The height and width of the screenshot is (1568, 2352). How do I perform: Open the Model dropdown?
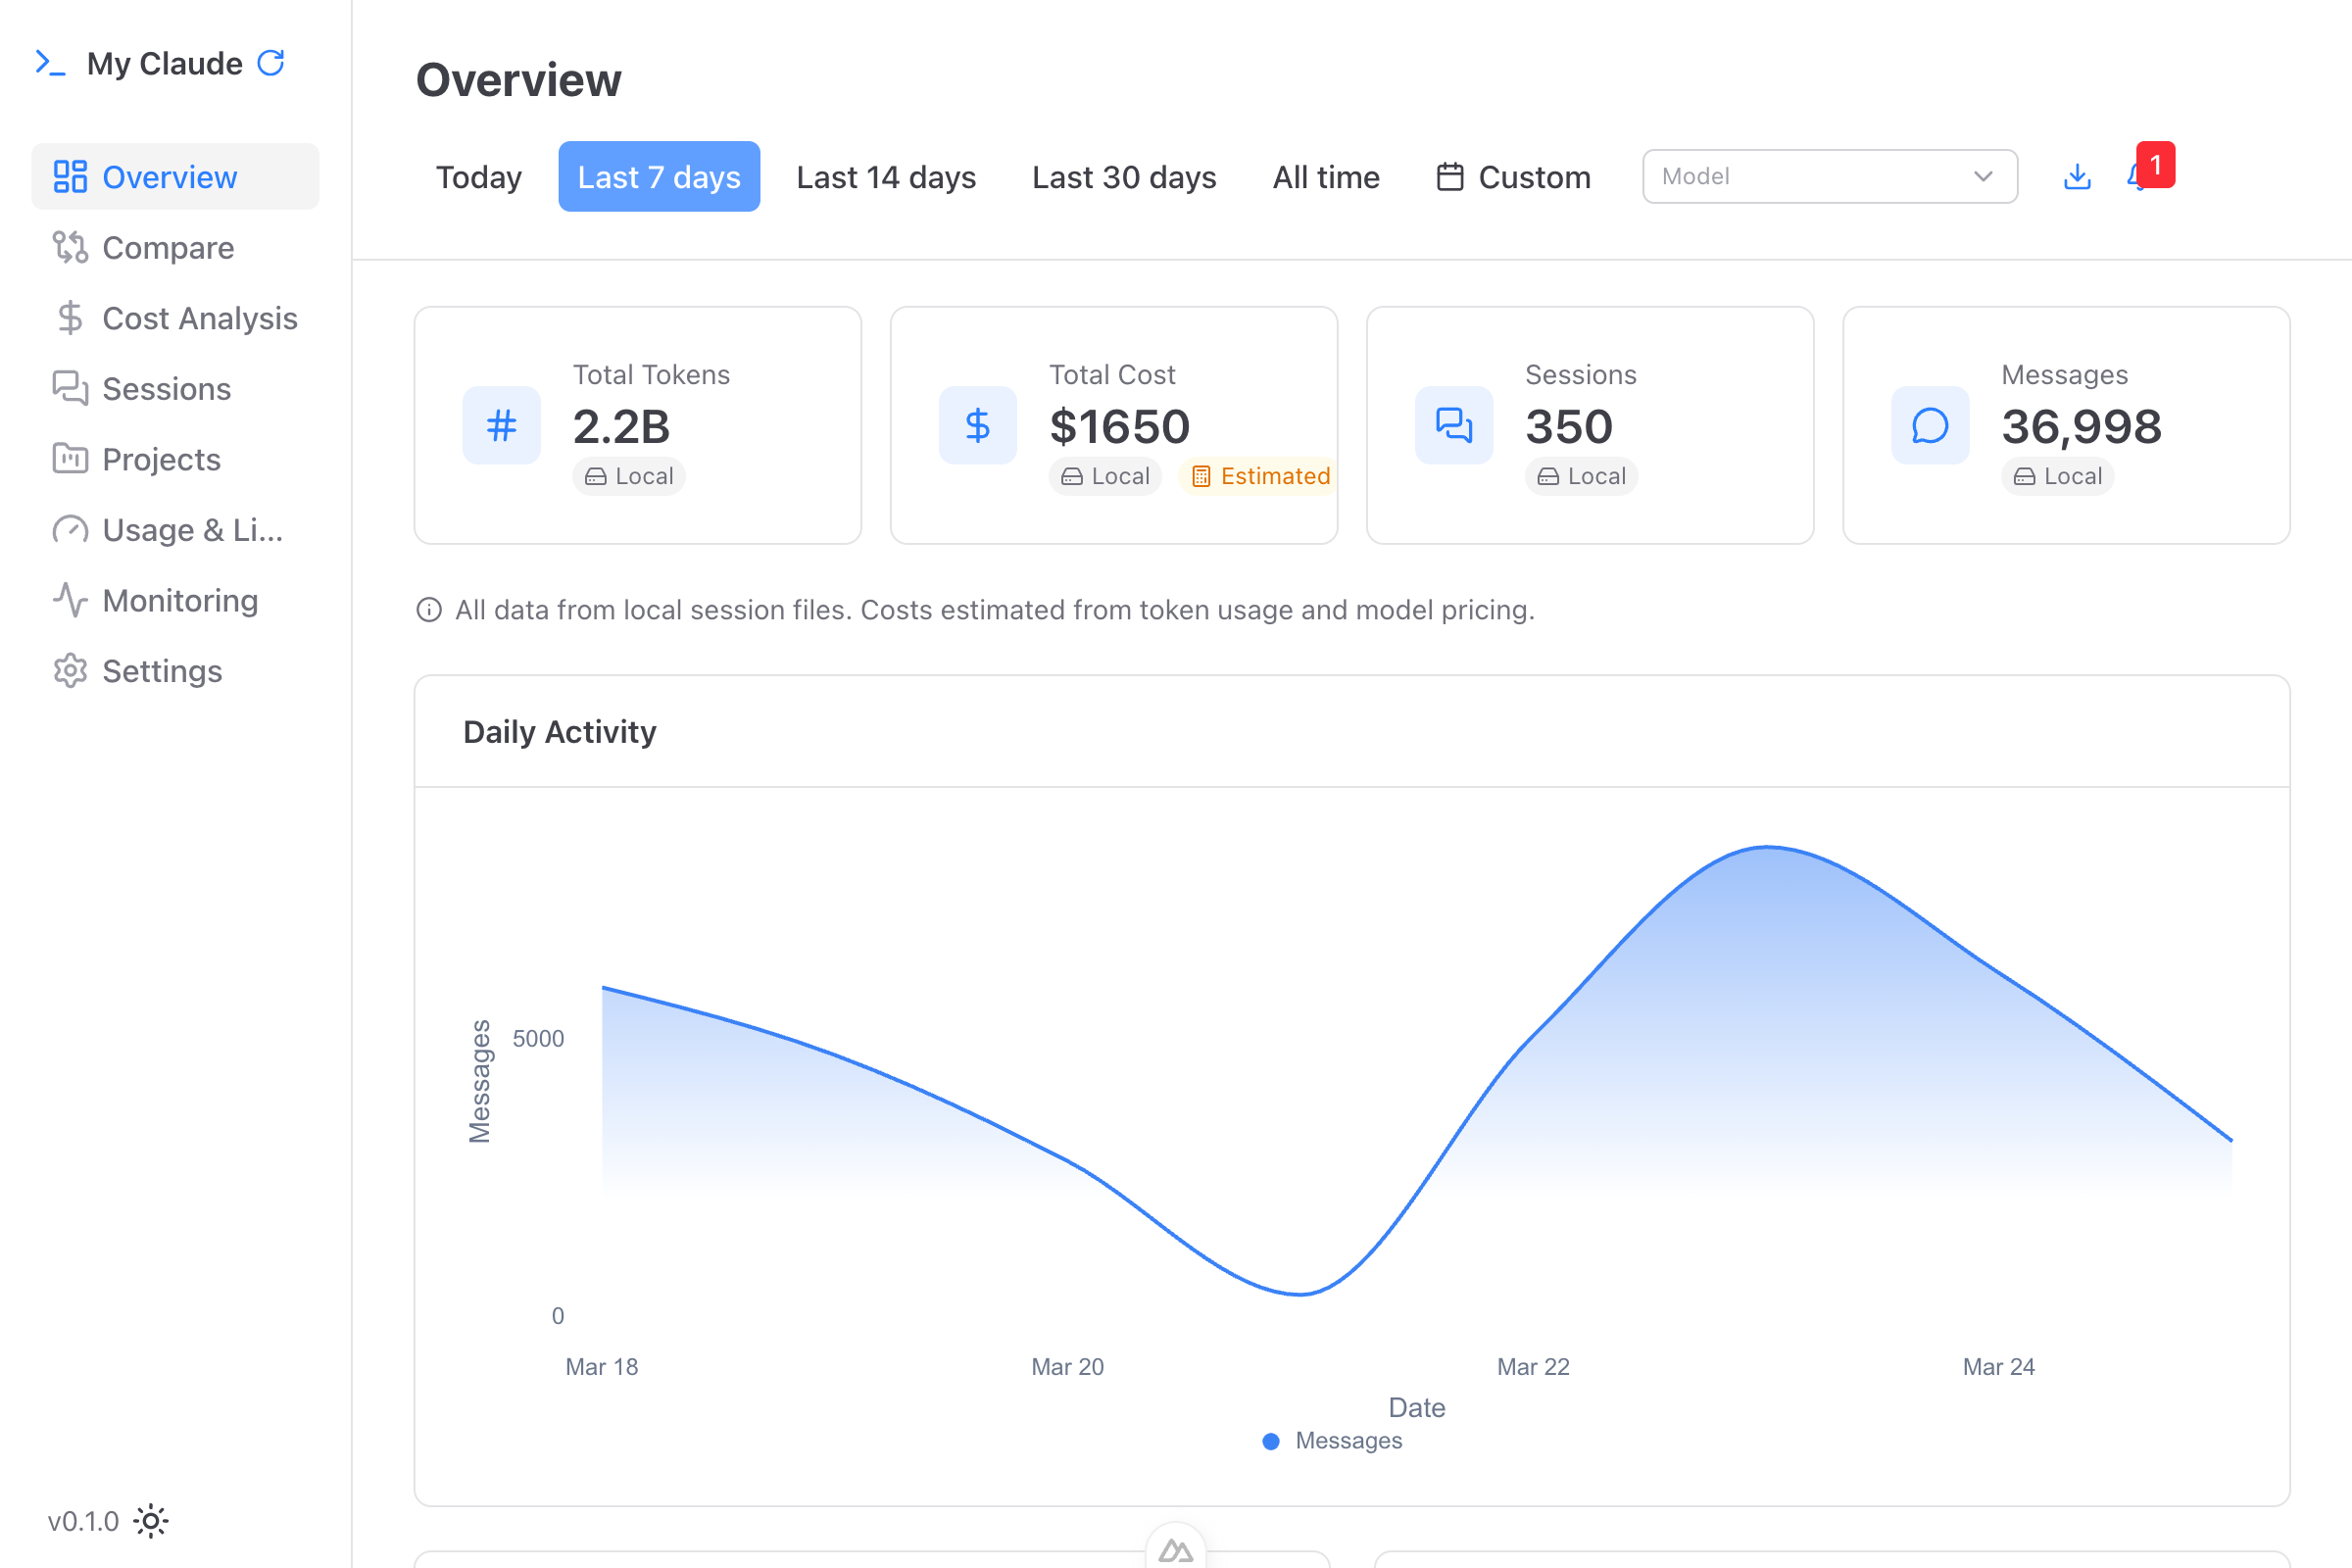(x=1830, y=177)
